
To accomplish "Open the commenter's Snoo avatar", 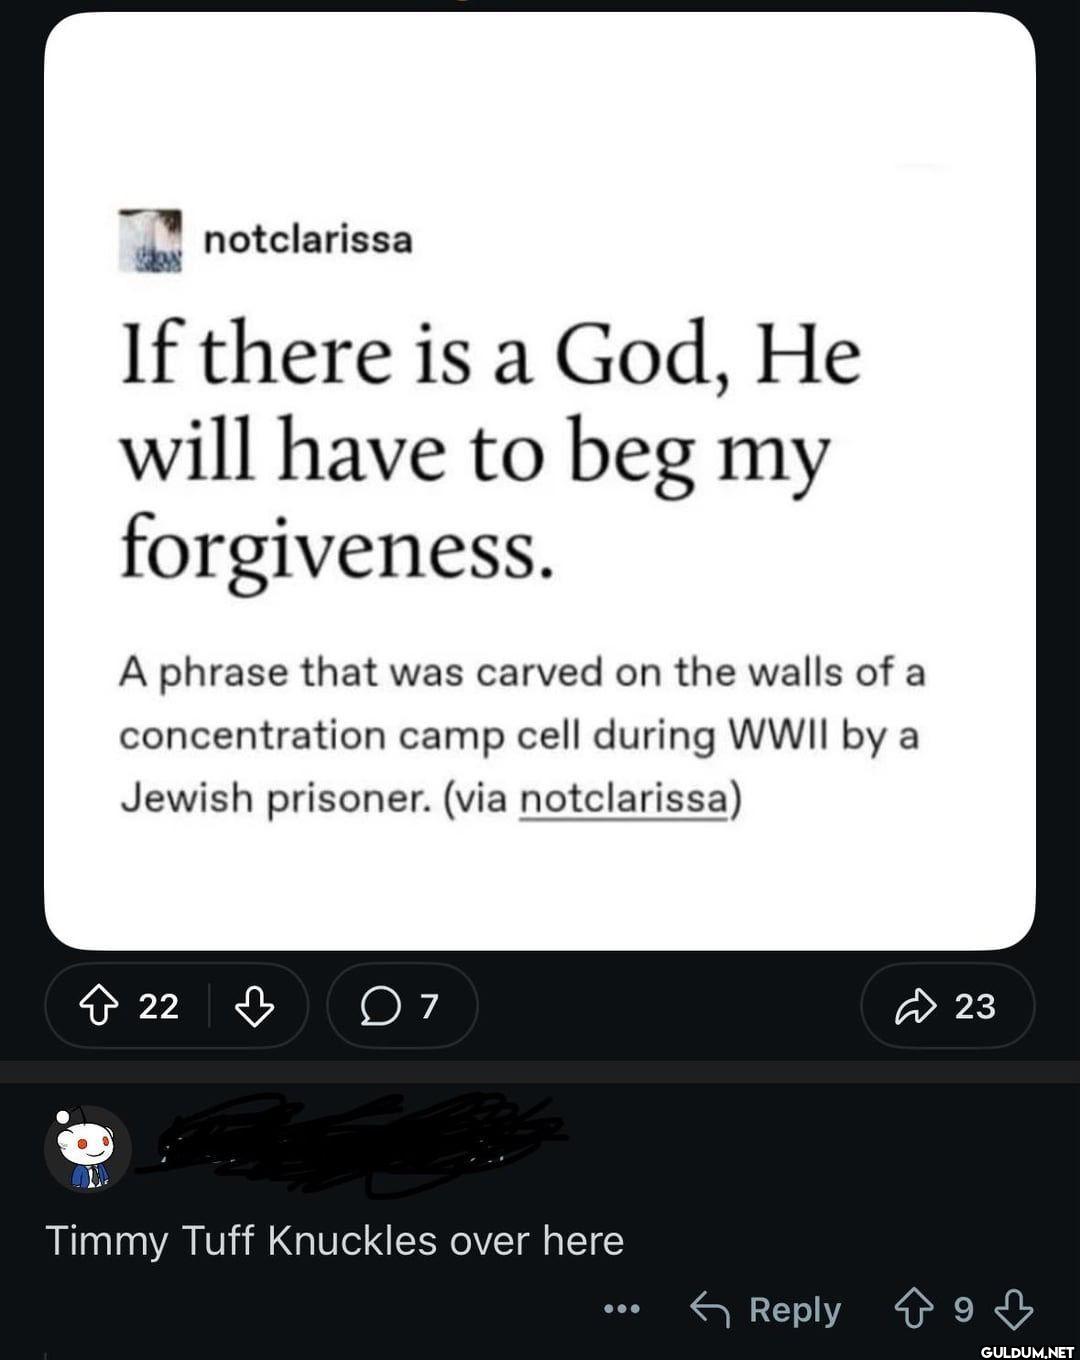I will (88, 1148).
